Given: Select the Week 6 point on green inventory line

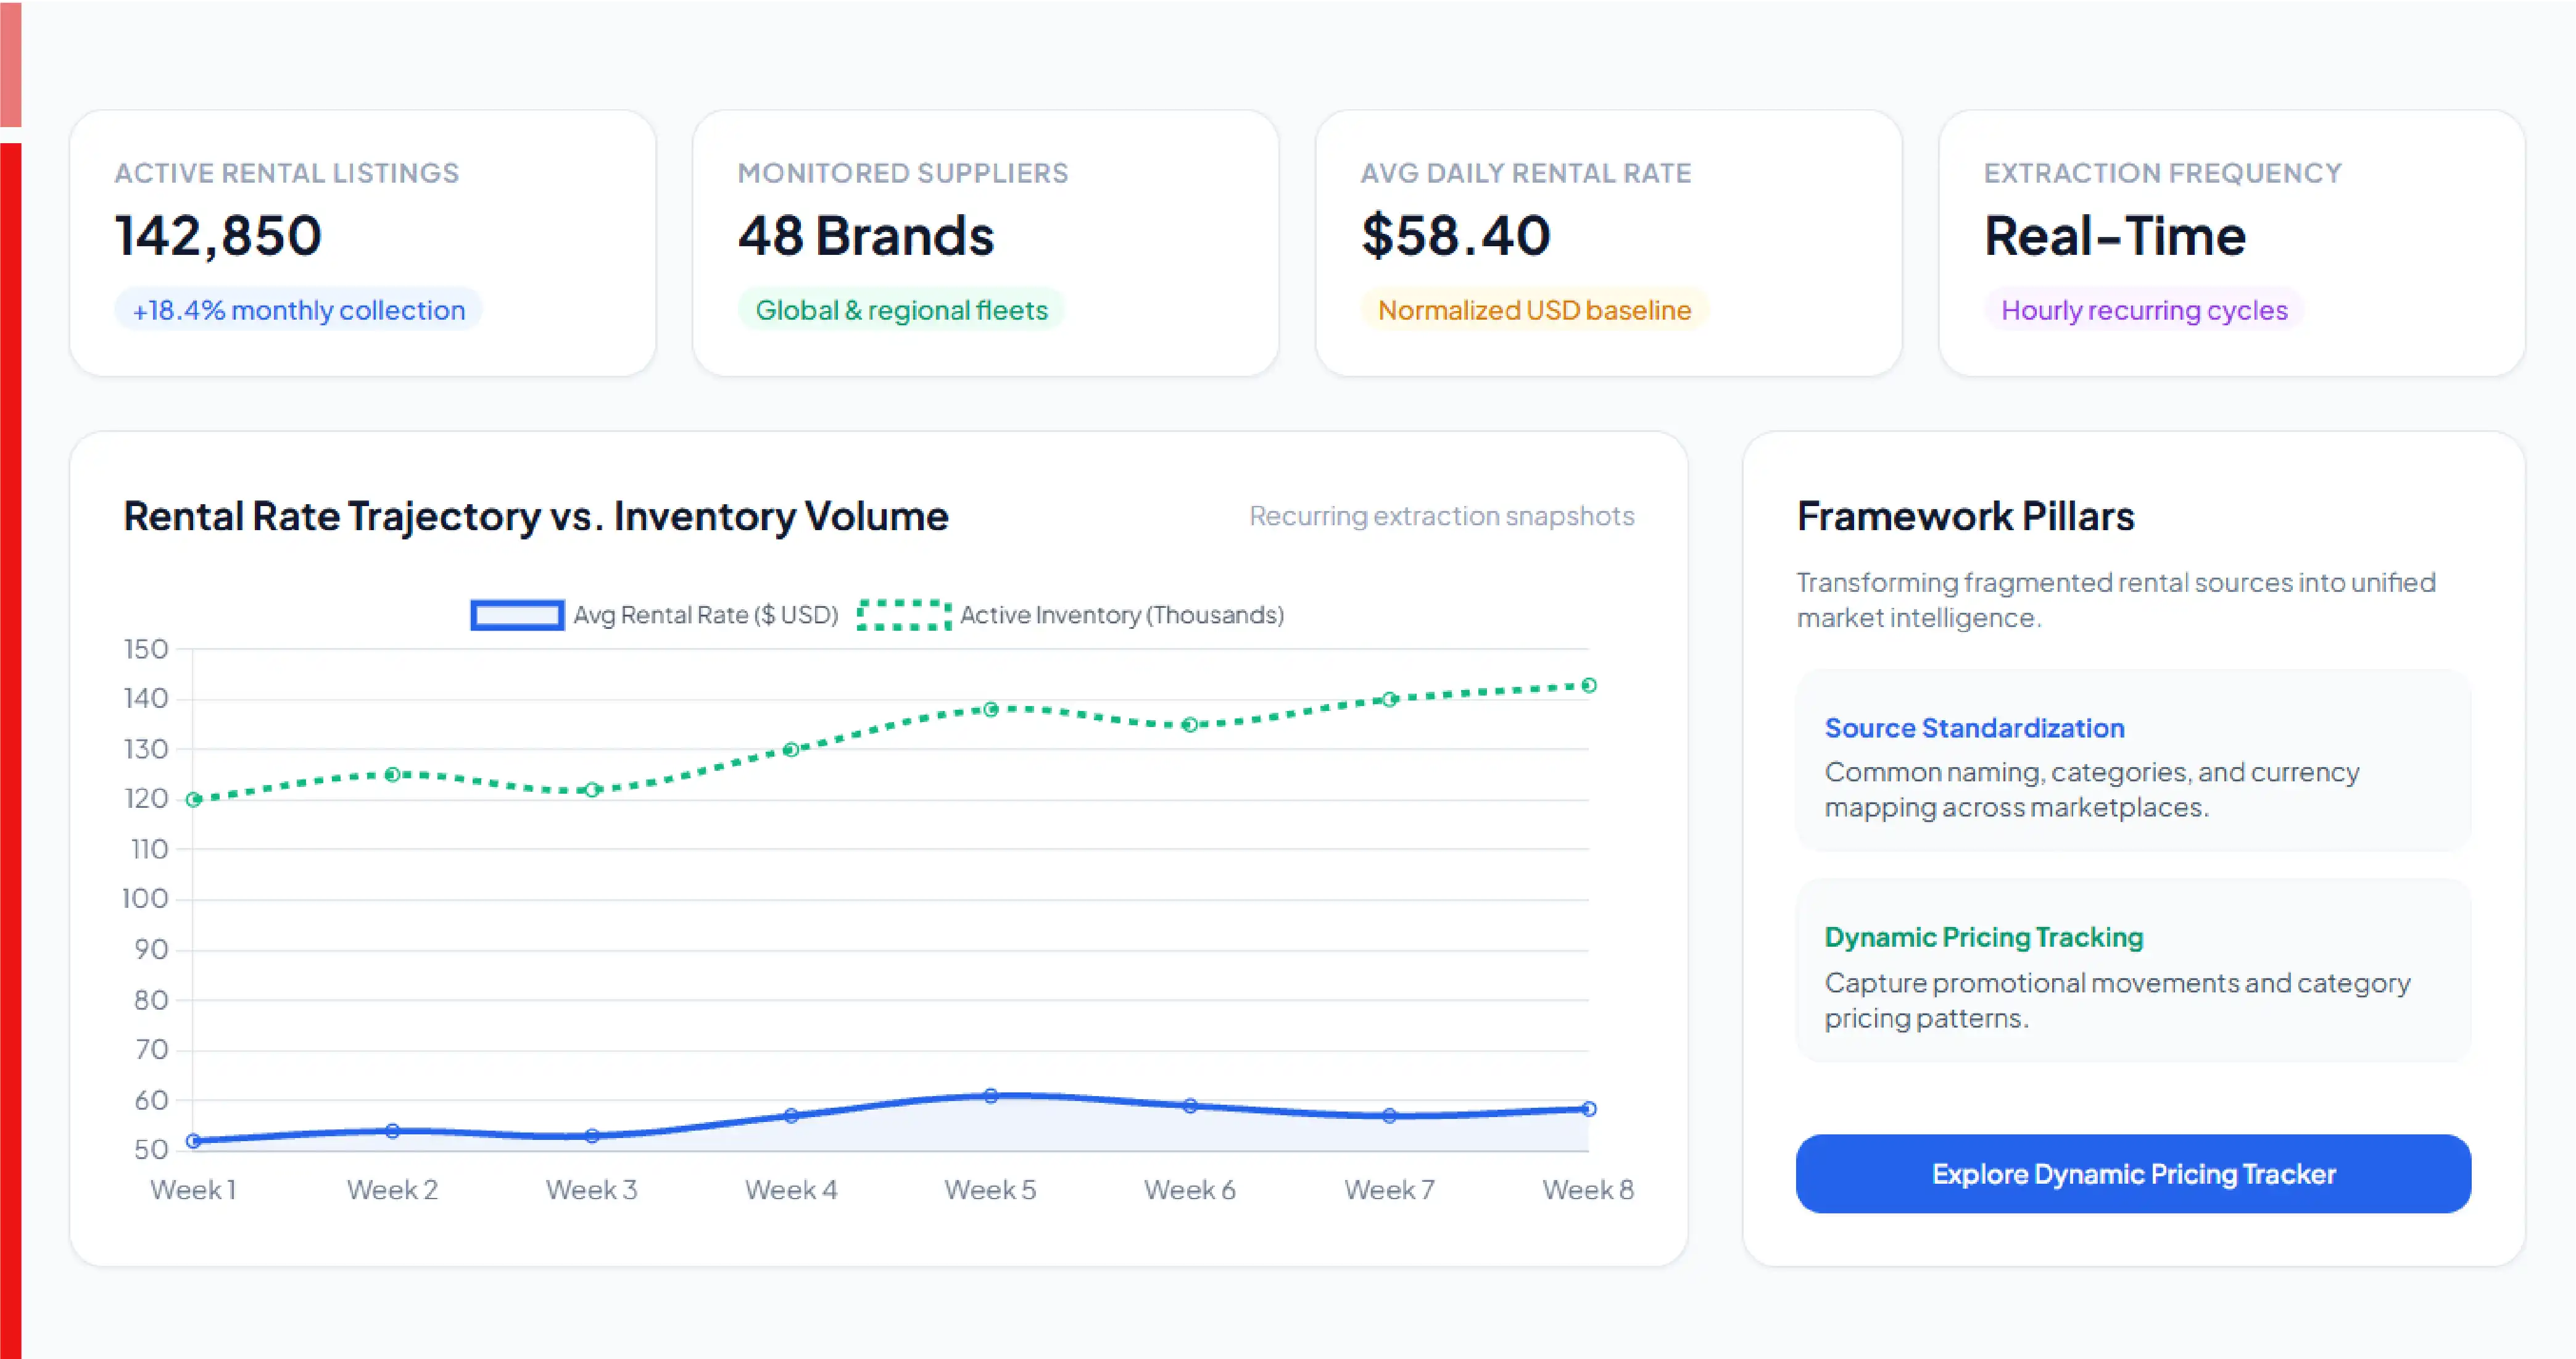Looking at the screenshot, I should click(x=1189, y=724).
